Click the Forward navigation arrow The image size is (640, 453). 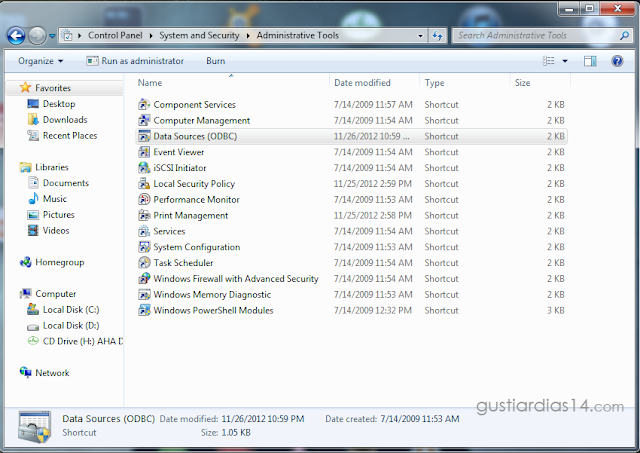pos(37,36)
